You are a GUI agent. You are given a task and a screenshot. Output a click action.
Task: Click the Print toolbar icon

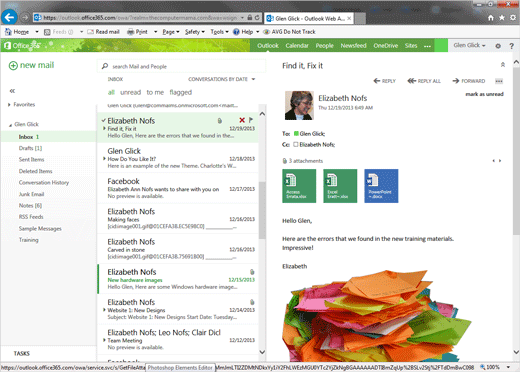click(131, 32)
